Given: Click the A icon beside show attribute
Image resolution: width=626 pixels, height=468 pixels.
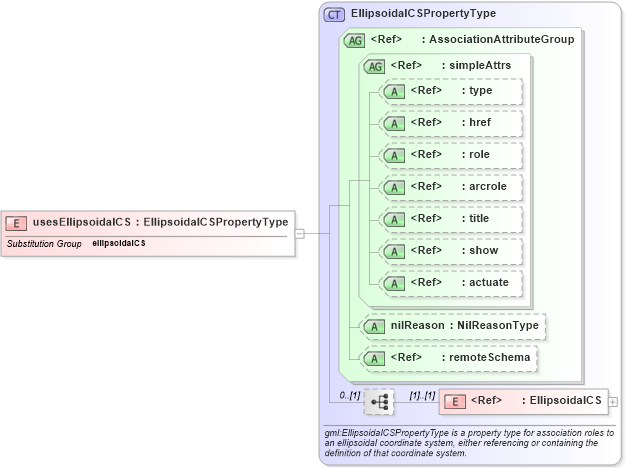Looking at the screenshot, I should tap(394, 252).
